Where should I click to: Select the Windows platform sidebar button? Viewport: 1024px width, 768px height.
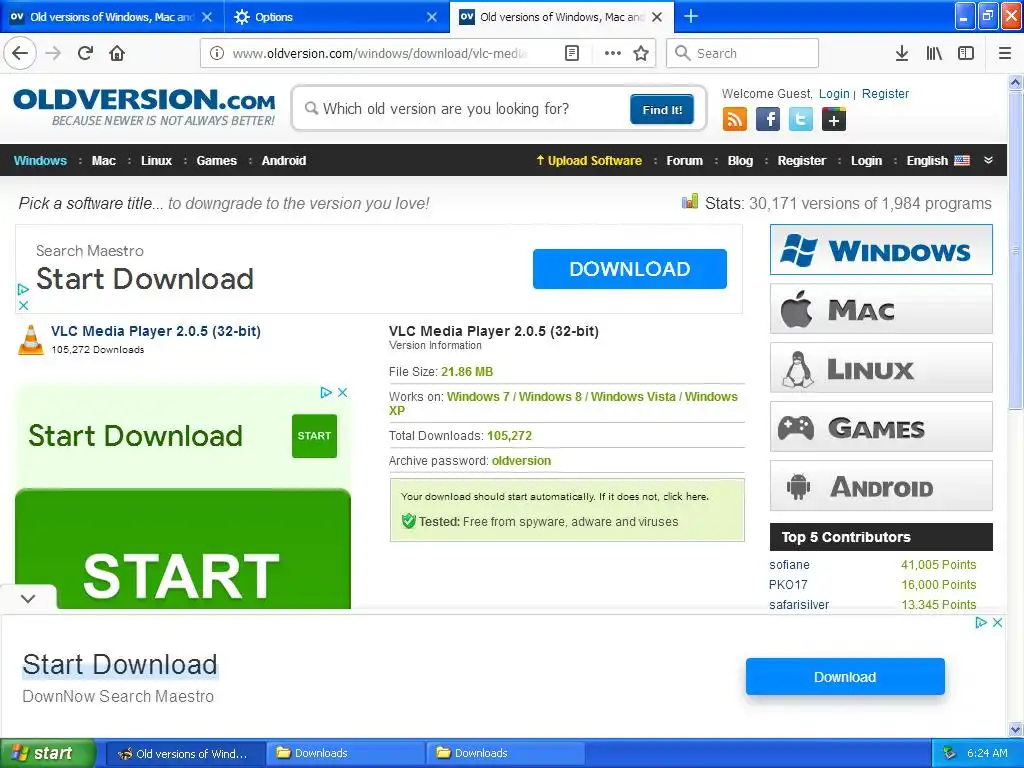[x=881, y=250]
